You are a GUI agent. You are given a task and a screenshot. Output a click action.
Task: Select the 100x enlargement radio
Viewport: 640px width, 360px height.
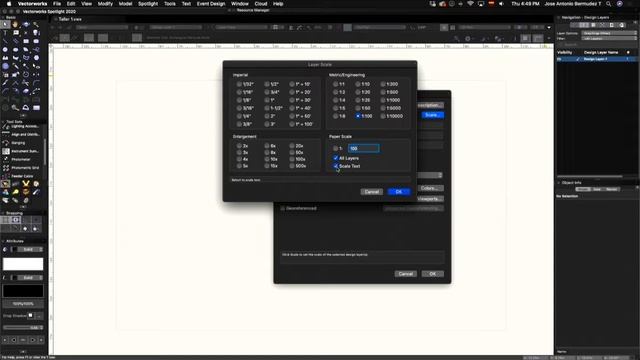point(292,159)
